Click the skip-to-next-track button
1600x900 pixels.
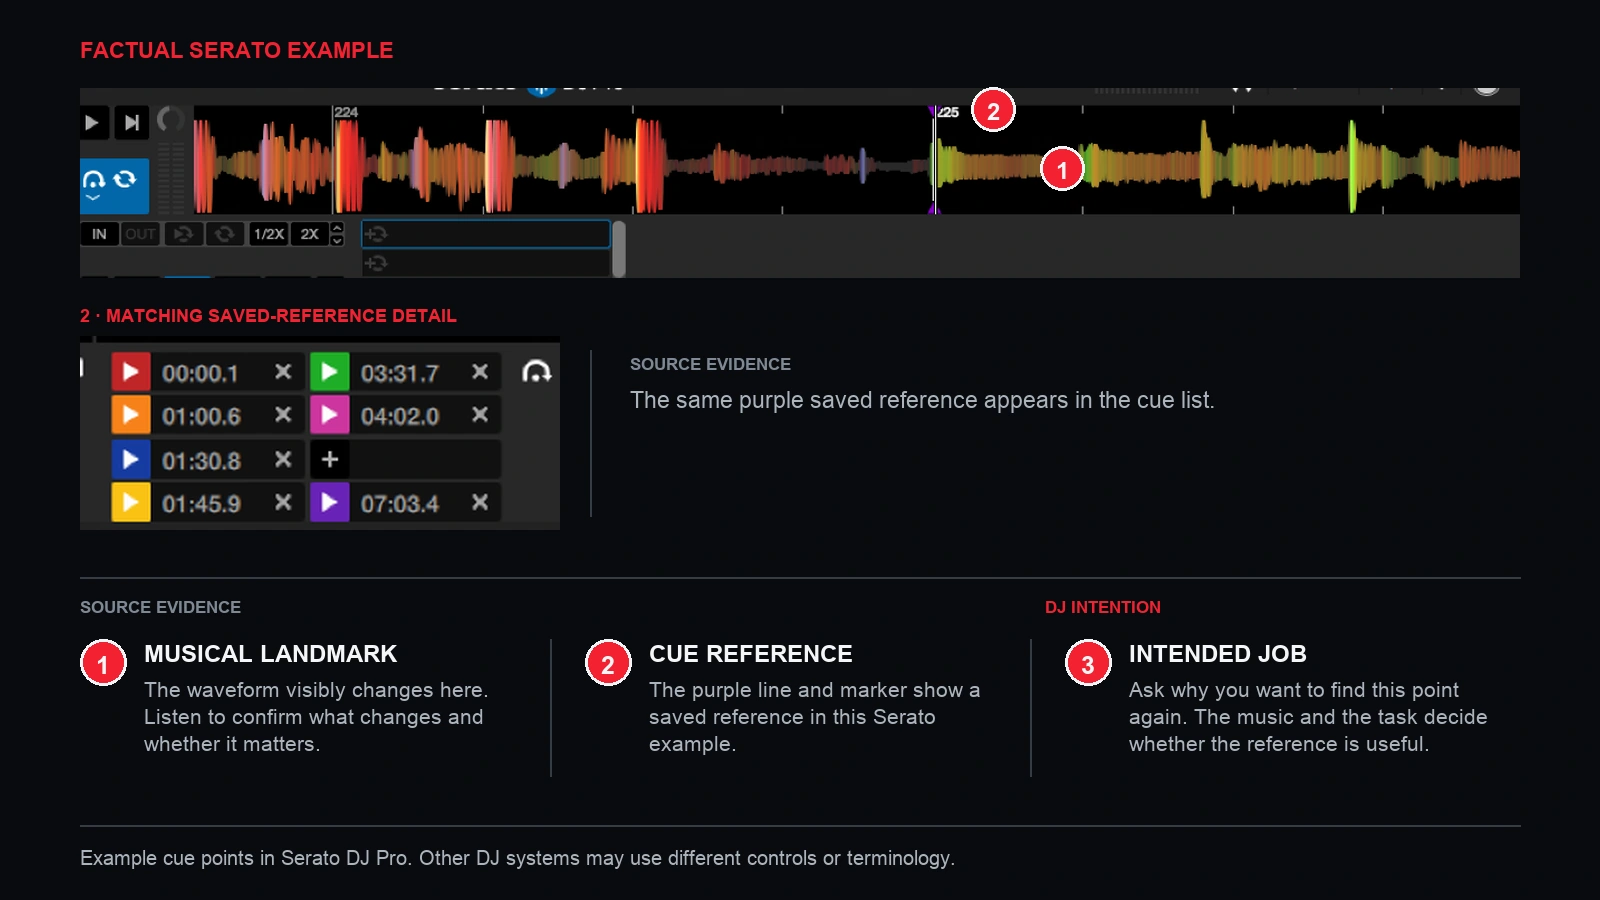click(x=131, y=123)
